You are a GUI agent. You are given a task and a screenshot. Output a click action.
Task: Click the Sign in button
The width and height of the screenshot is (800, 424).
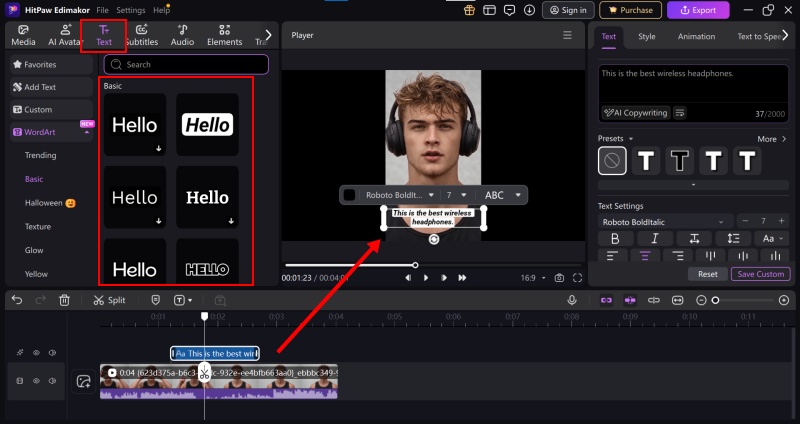[x=568, y=10]
